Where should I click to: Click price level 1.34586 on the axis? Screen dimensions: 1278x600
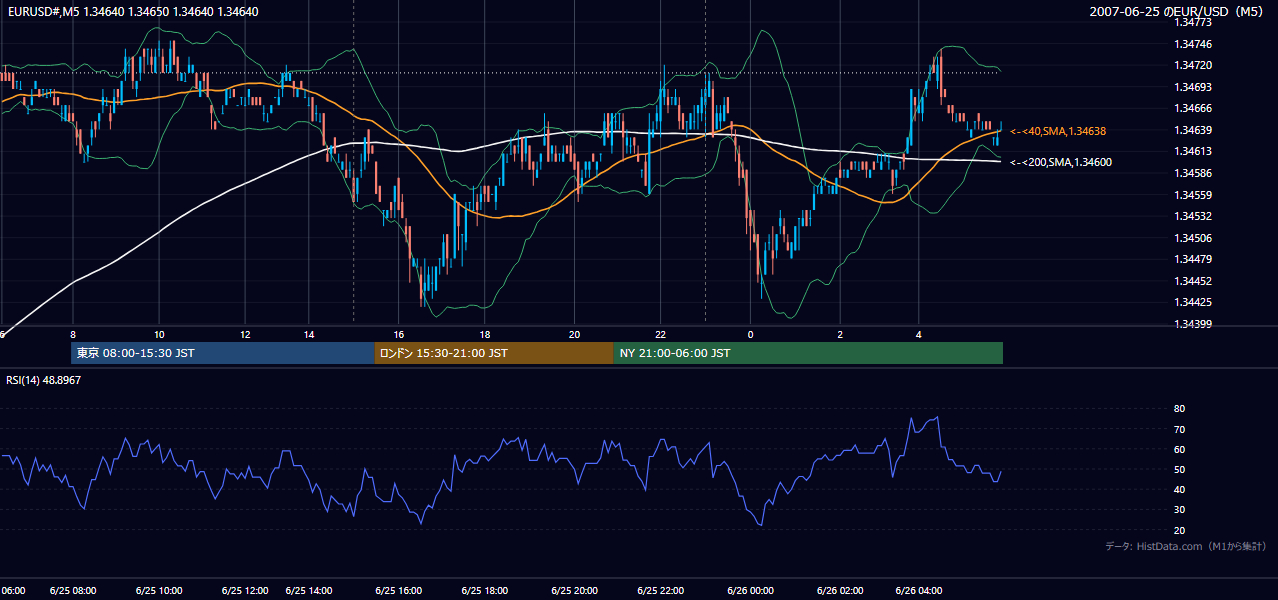point(1194,173)
